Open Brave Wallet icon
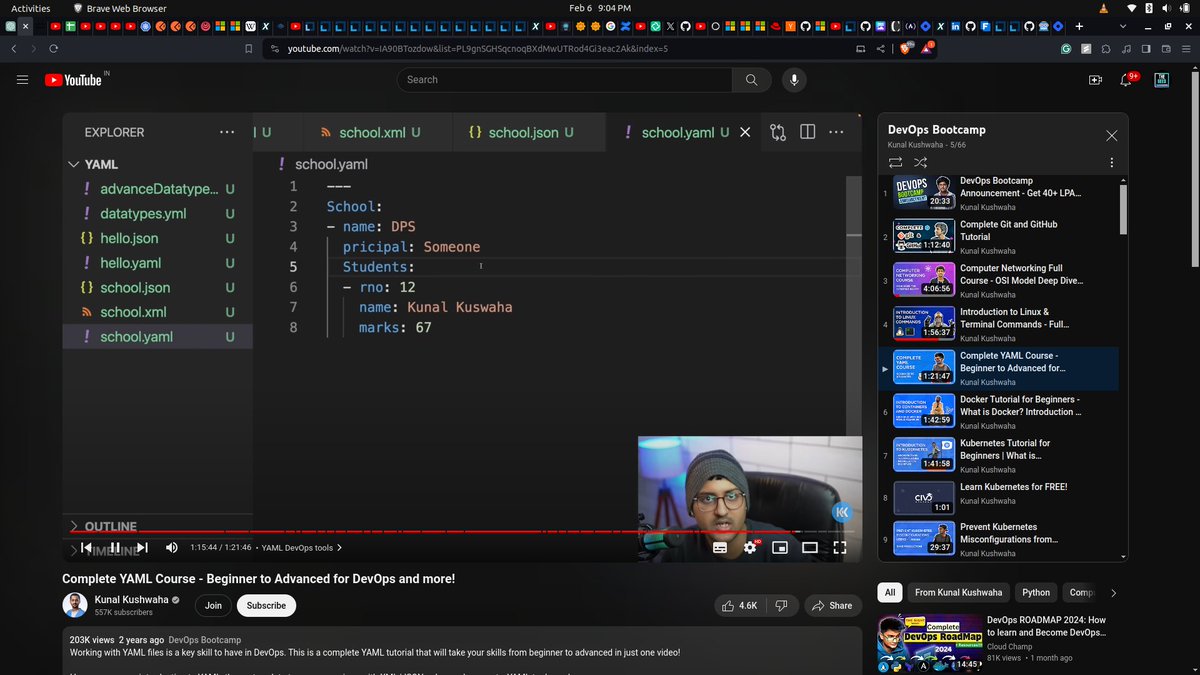 [1166, 48]
